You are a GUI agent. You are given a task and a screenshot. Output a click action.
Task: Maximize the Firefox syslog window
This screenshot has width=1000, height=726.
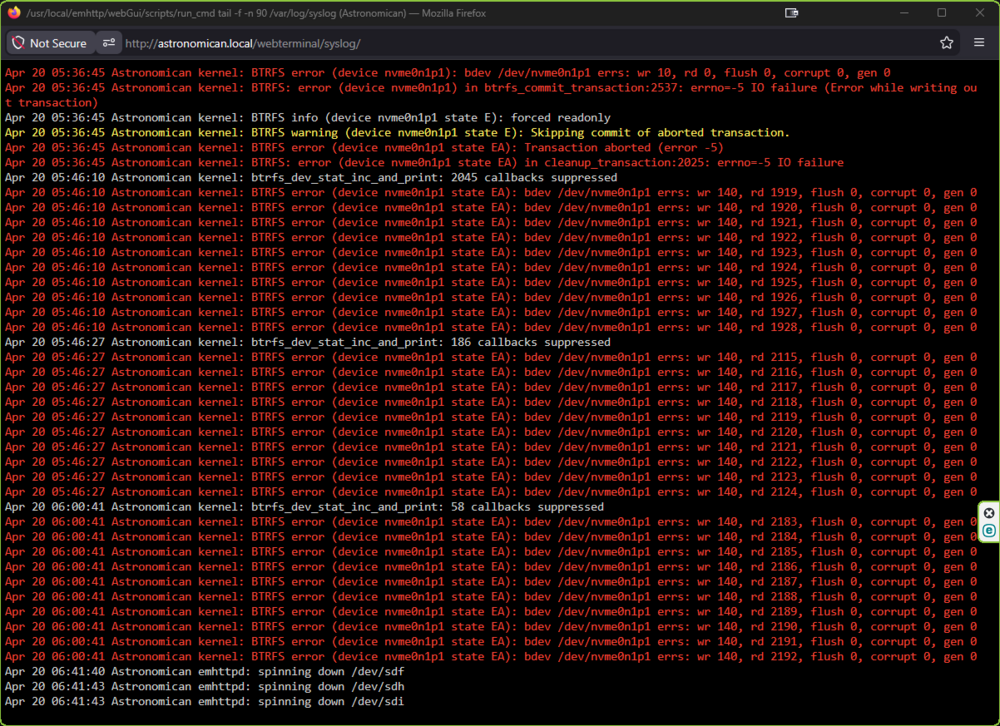coord(942,13)
